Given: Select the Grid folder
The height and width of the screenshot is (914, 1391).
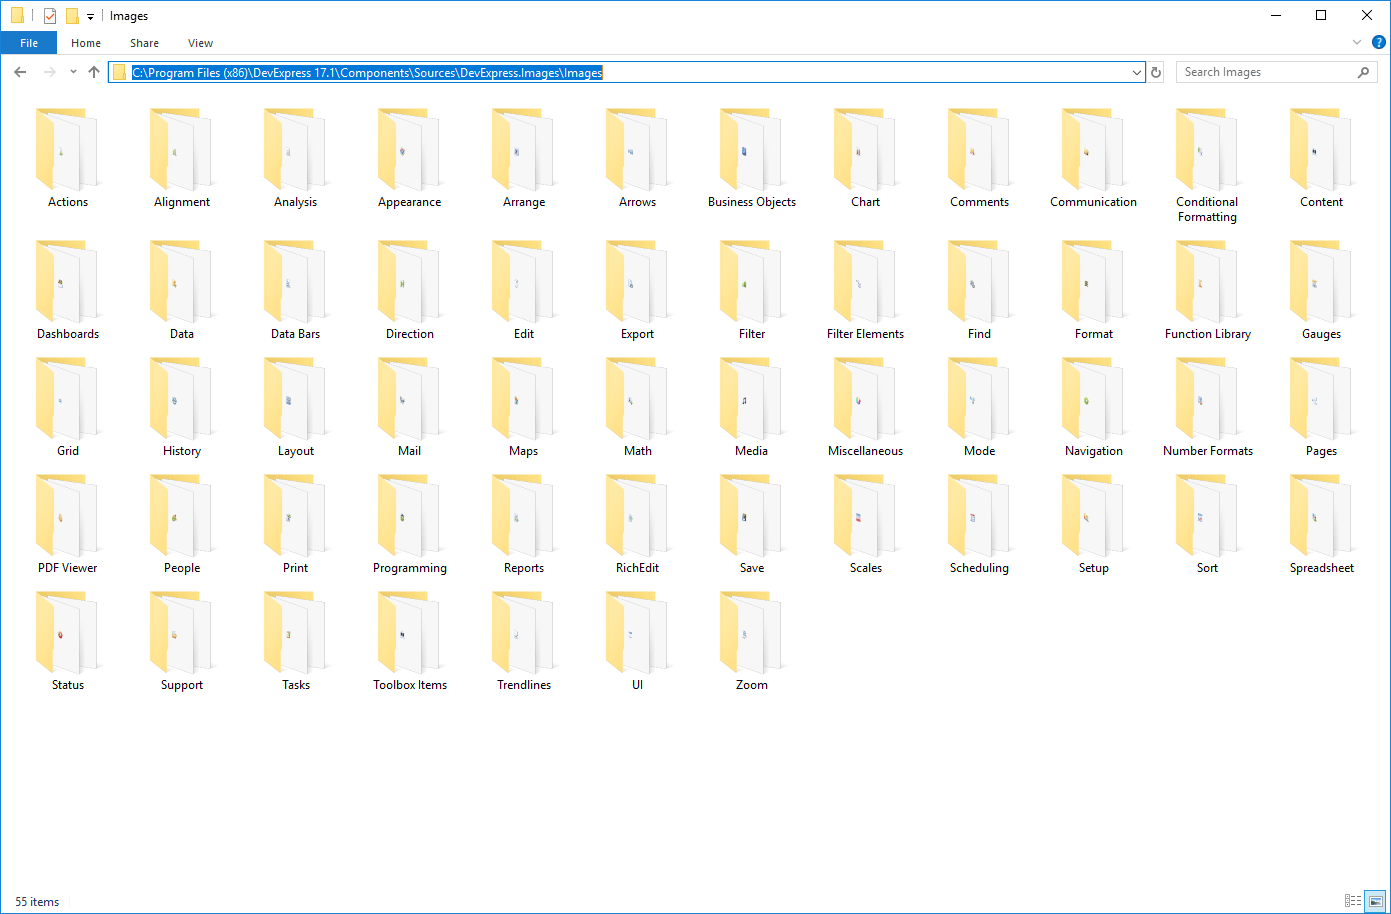Looking at the screenshot, I should [x=68, y=408].
